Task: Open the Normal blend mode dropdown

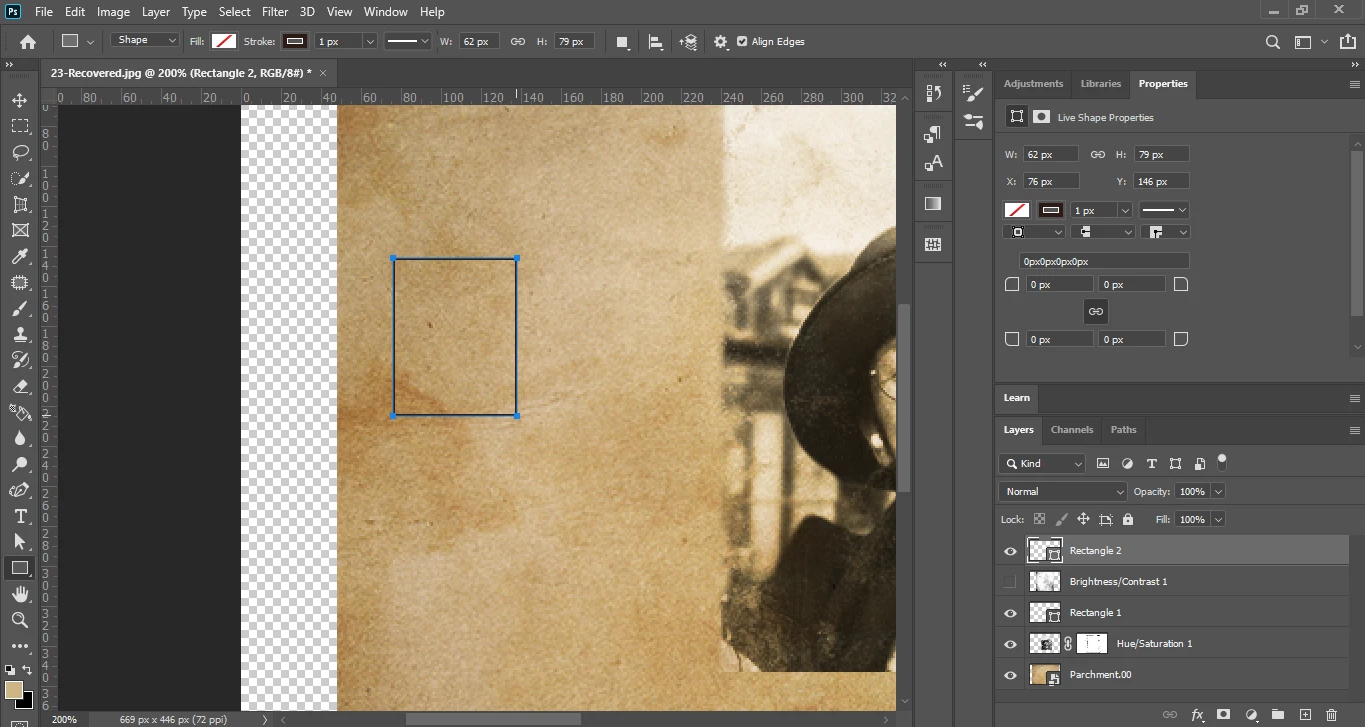Action: pyautogui.click(x=1063, y=492)
